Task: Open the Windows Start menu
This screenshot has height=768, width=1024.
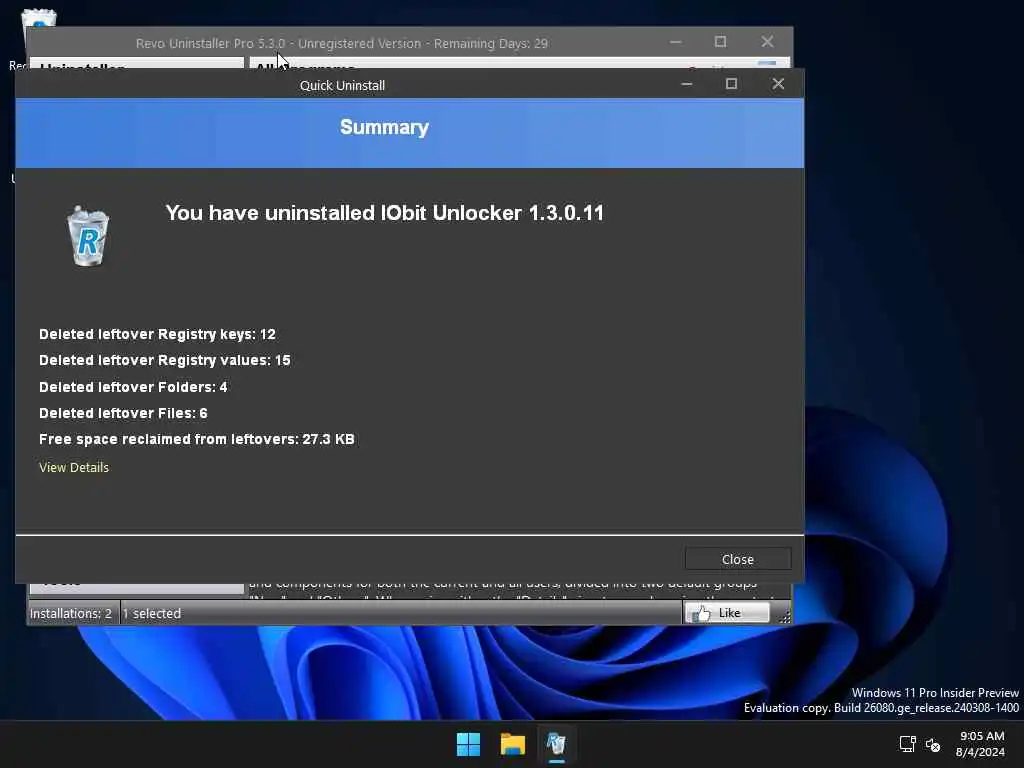Action: coord(468,744)
